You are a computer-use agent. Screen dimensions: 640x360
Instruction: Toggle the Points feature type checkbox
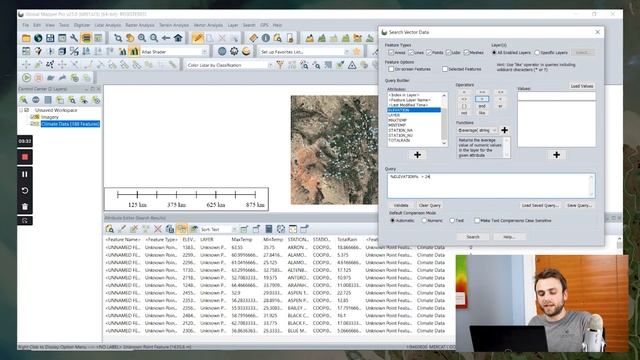point(429,53)
